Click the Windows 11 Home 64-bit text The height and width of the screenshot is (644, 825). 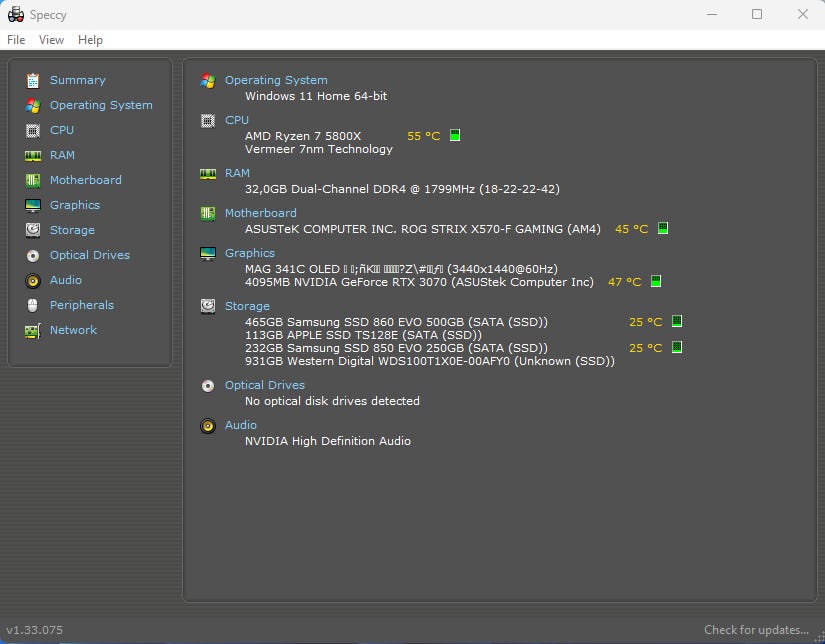316,96
